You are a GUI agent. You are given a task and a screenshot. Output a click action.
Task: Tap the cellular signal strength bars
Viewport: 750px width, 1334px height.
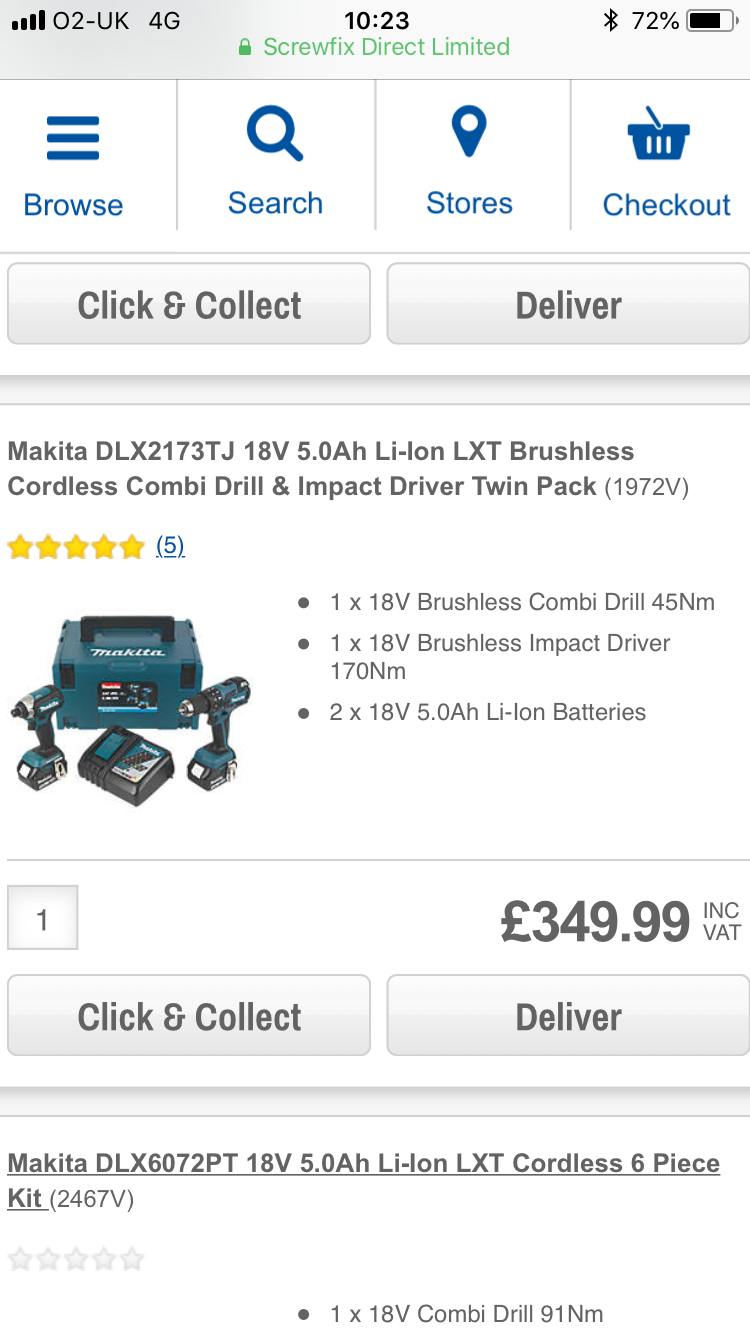(28, 21)
